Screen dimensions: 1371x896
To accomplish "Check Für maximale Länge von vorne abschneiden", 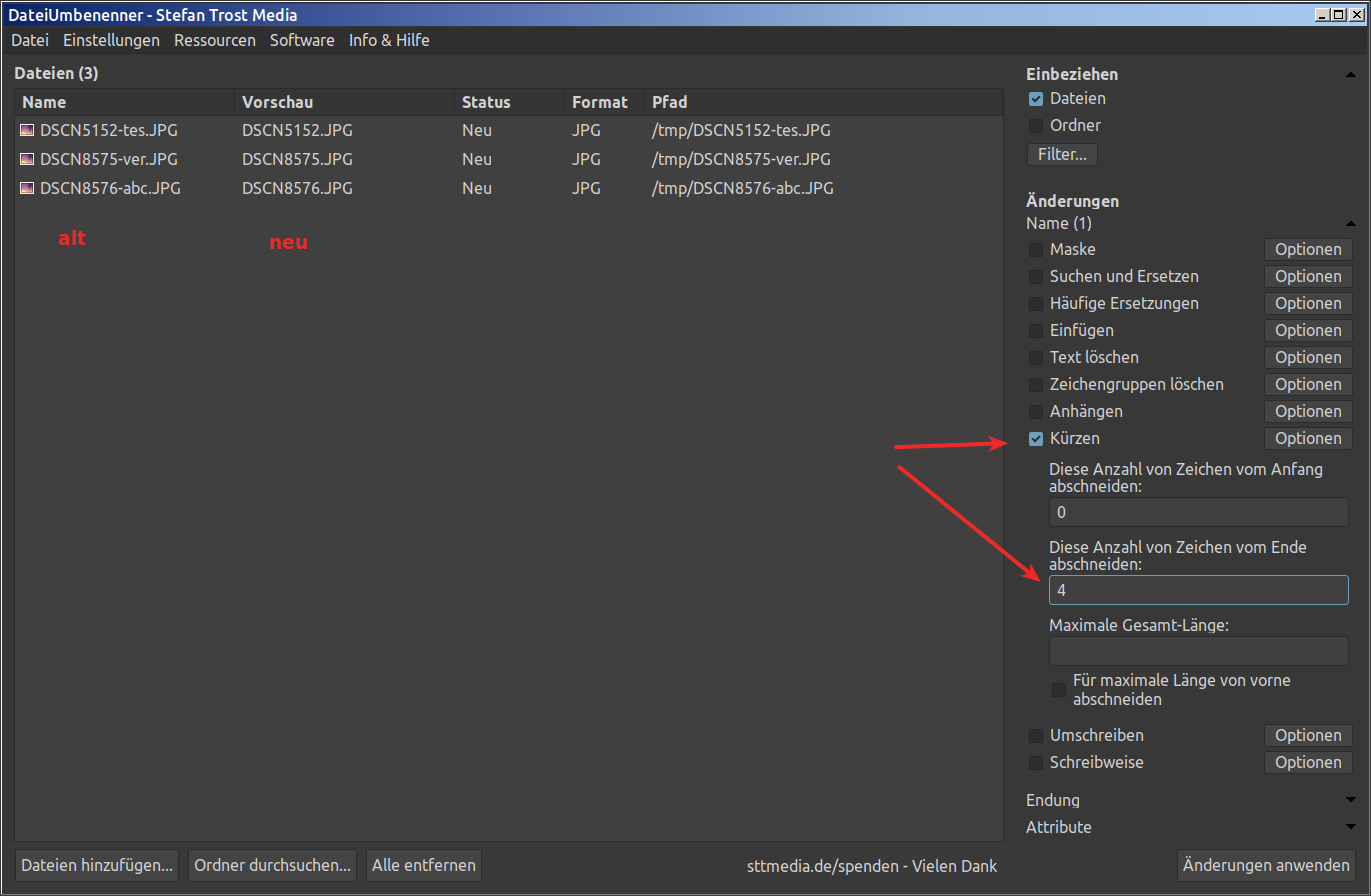I will click(1059, 690).
